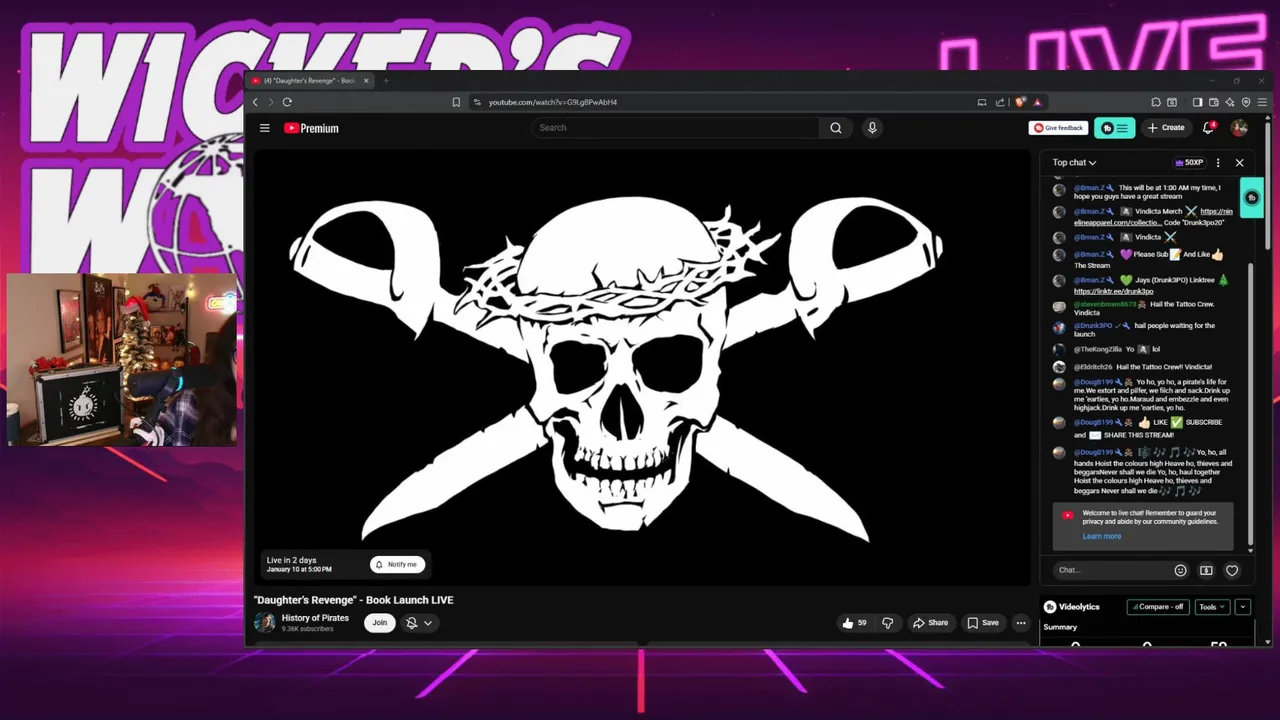Open the Leo AI sparkle icon

click(x=1230, y=102)
